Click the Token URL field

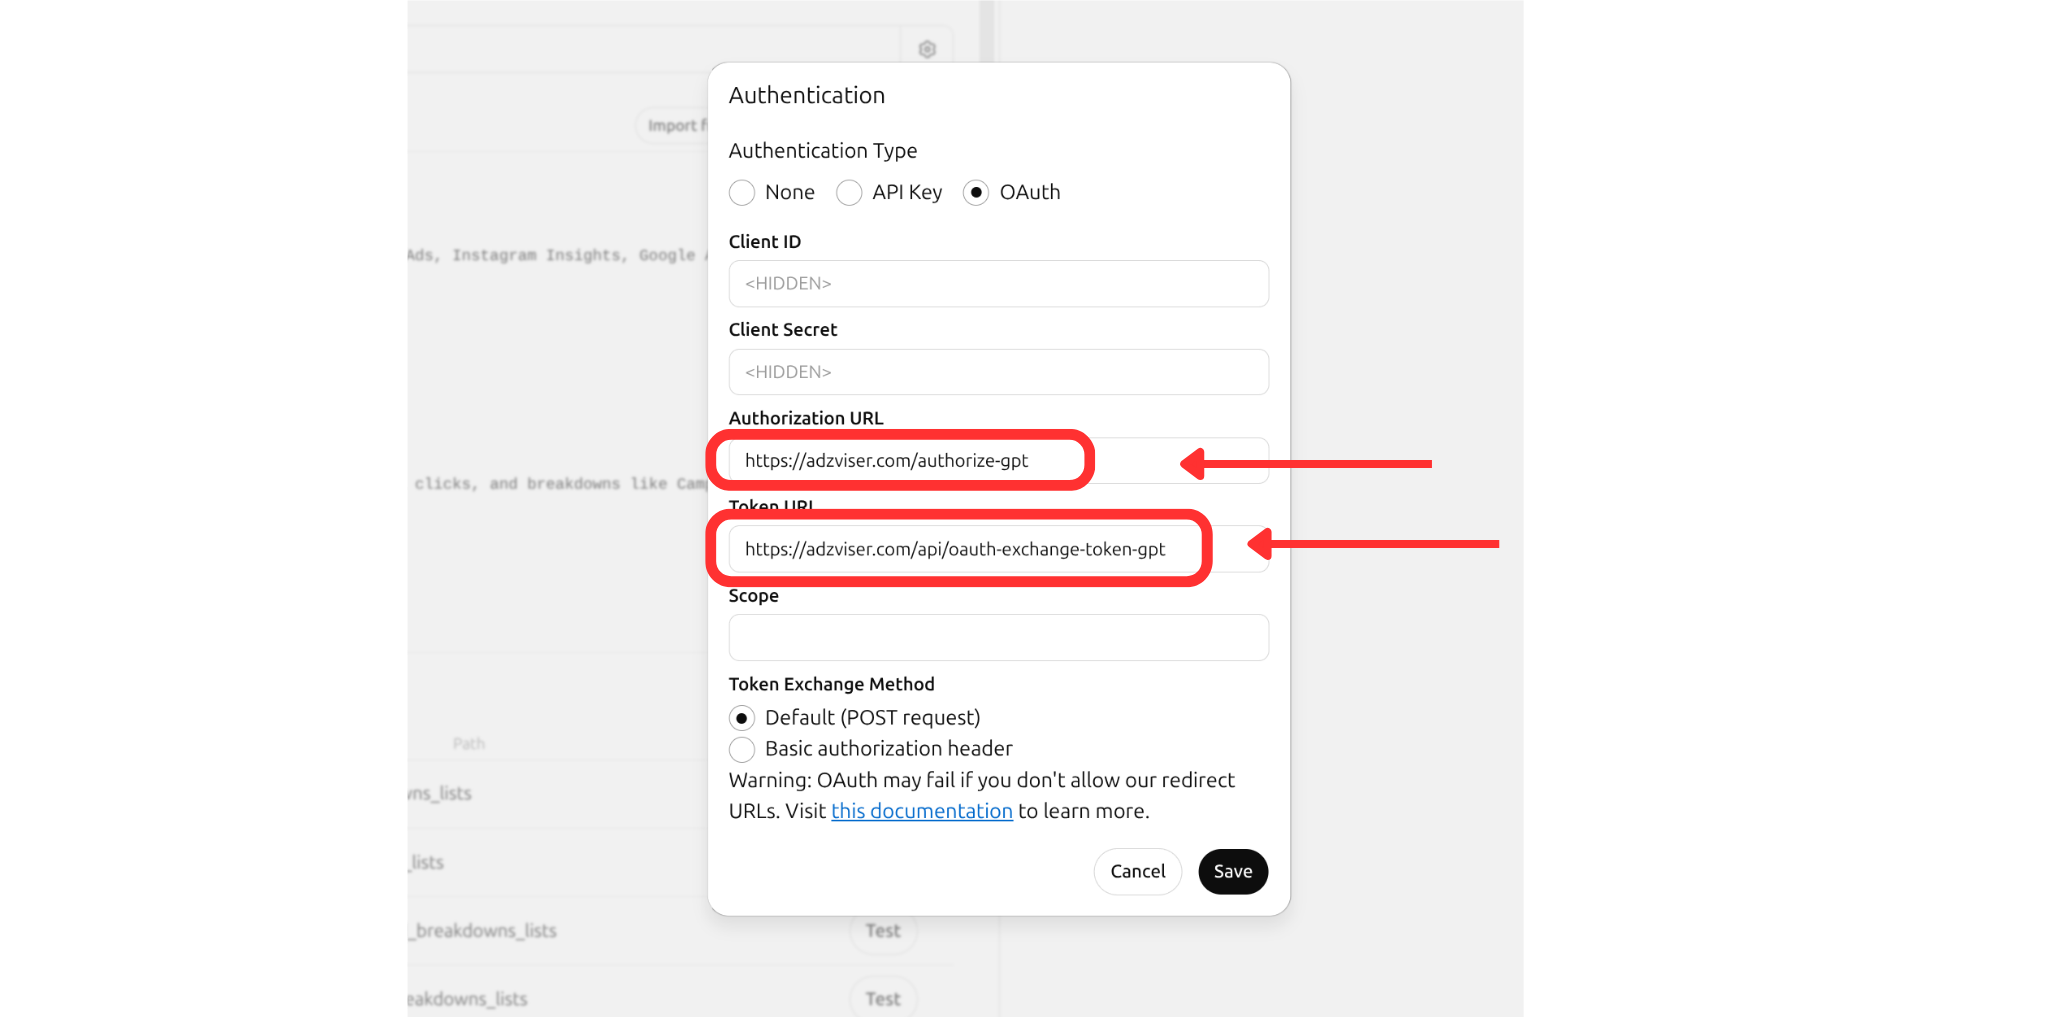point(998,549)
